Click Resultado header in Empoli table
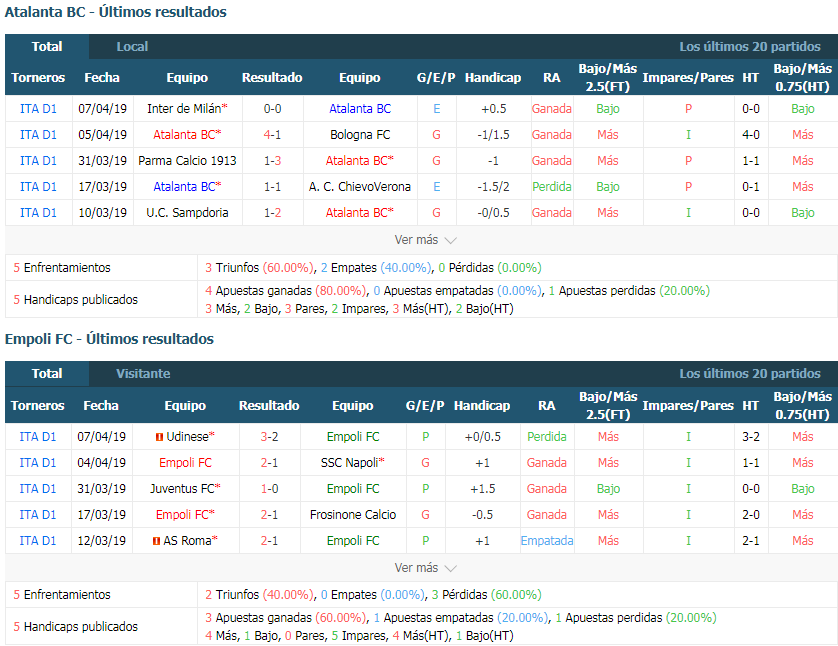 tap(269, 406)
